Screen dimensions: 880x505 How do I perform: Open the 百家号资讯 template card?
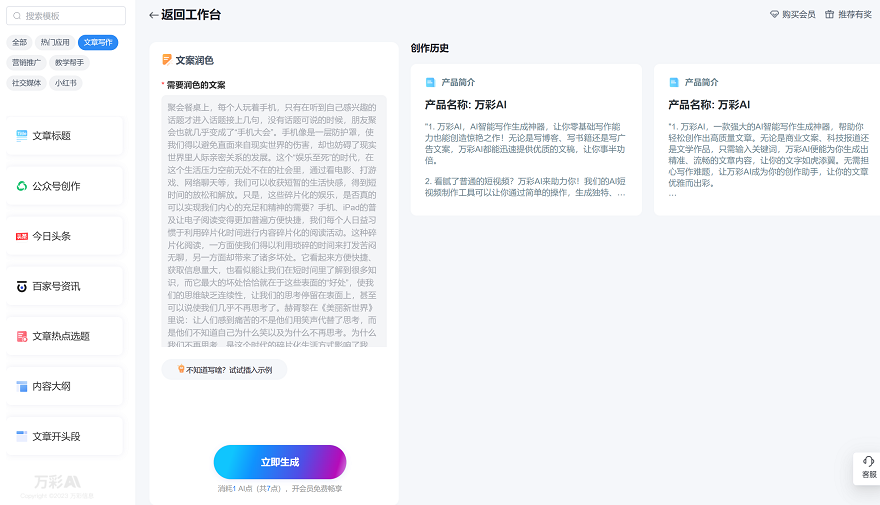pos(65,286)
